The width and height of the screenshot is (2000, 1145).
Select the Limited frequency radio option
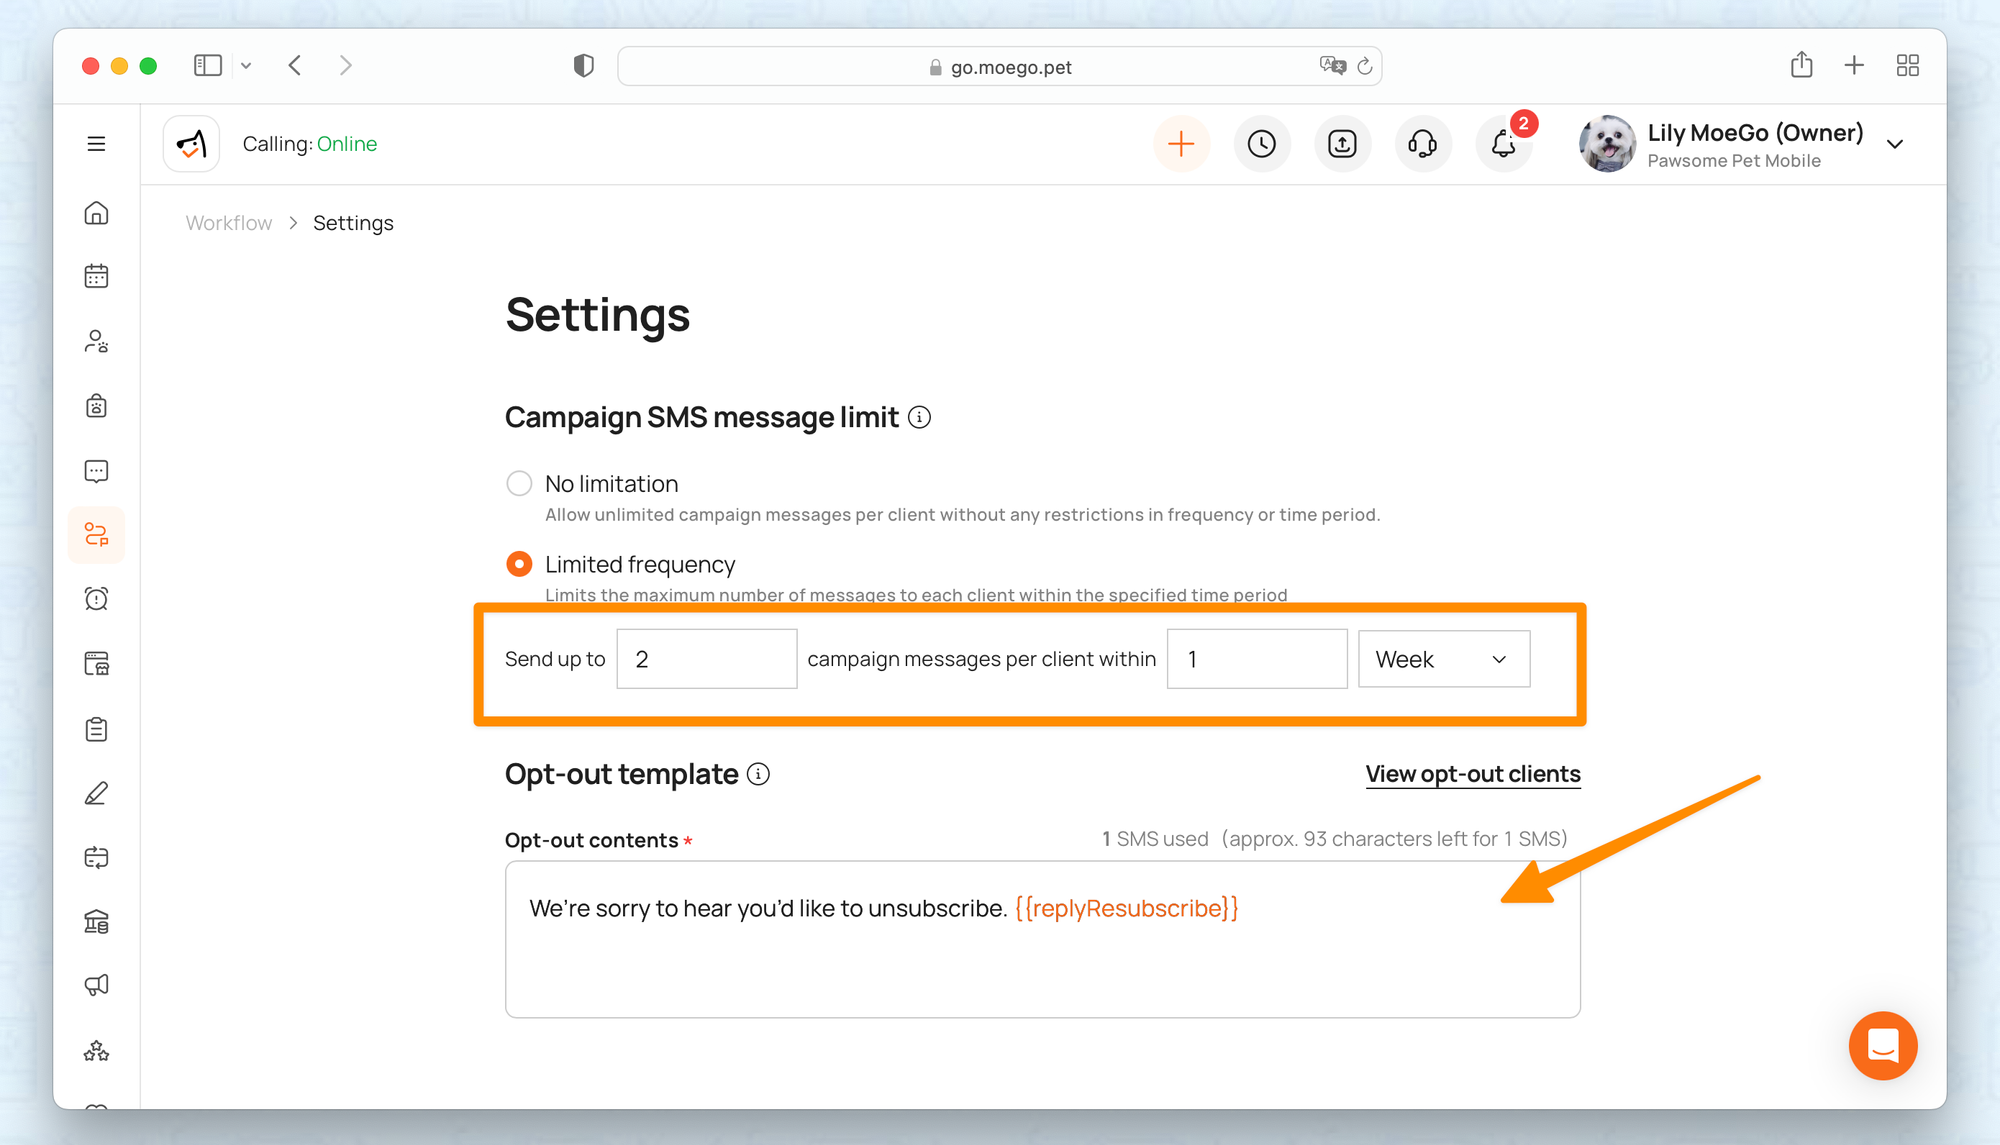tap(519, 565)
